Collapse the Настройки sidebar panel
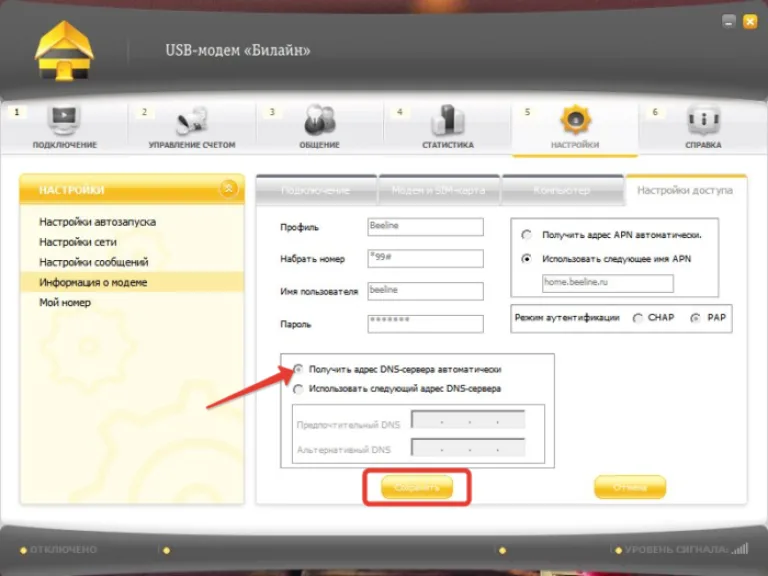Viewport: 768px width, 576px height. point(228,189)
